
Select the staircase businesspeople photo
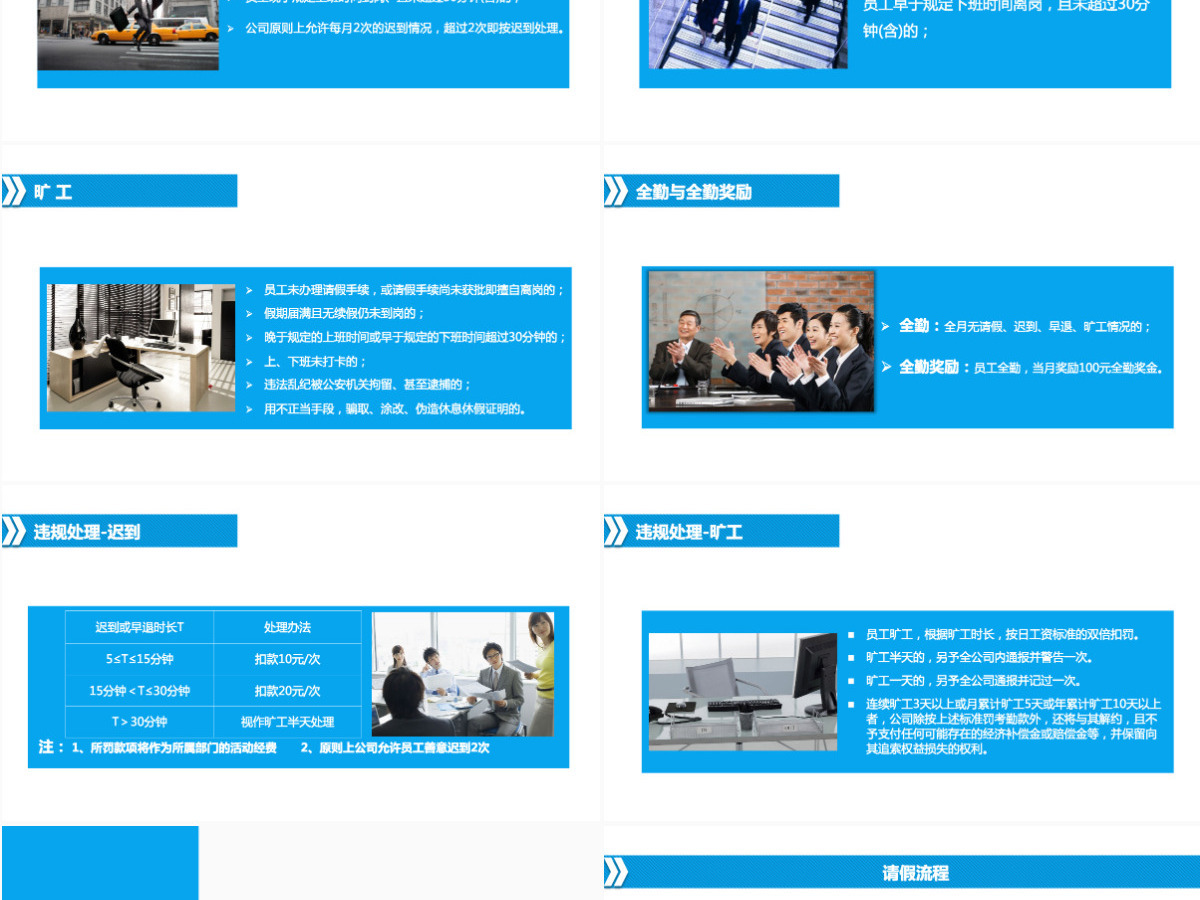pos(748,34)
